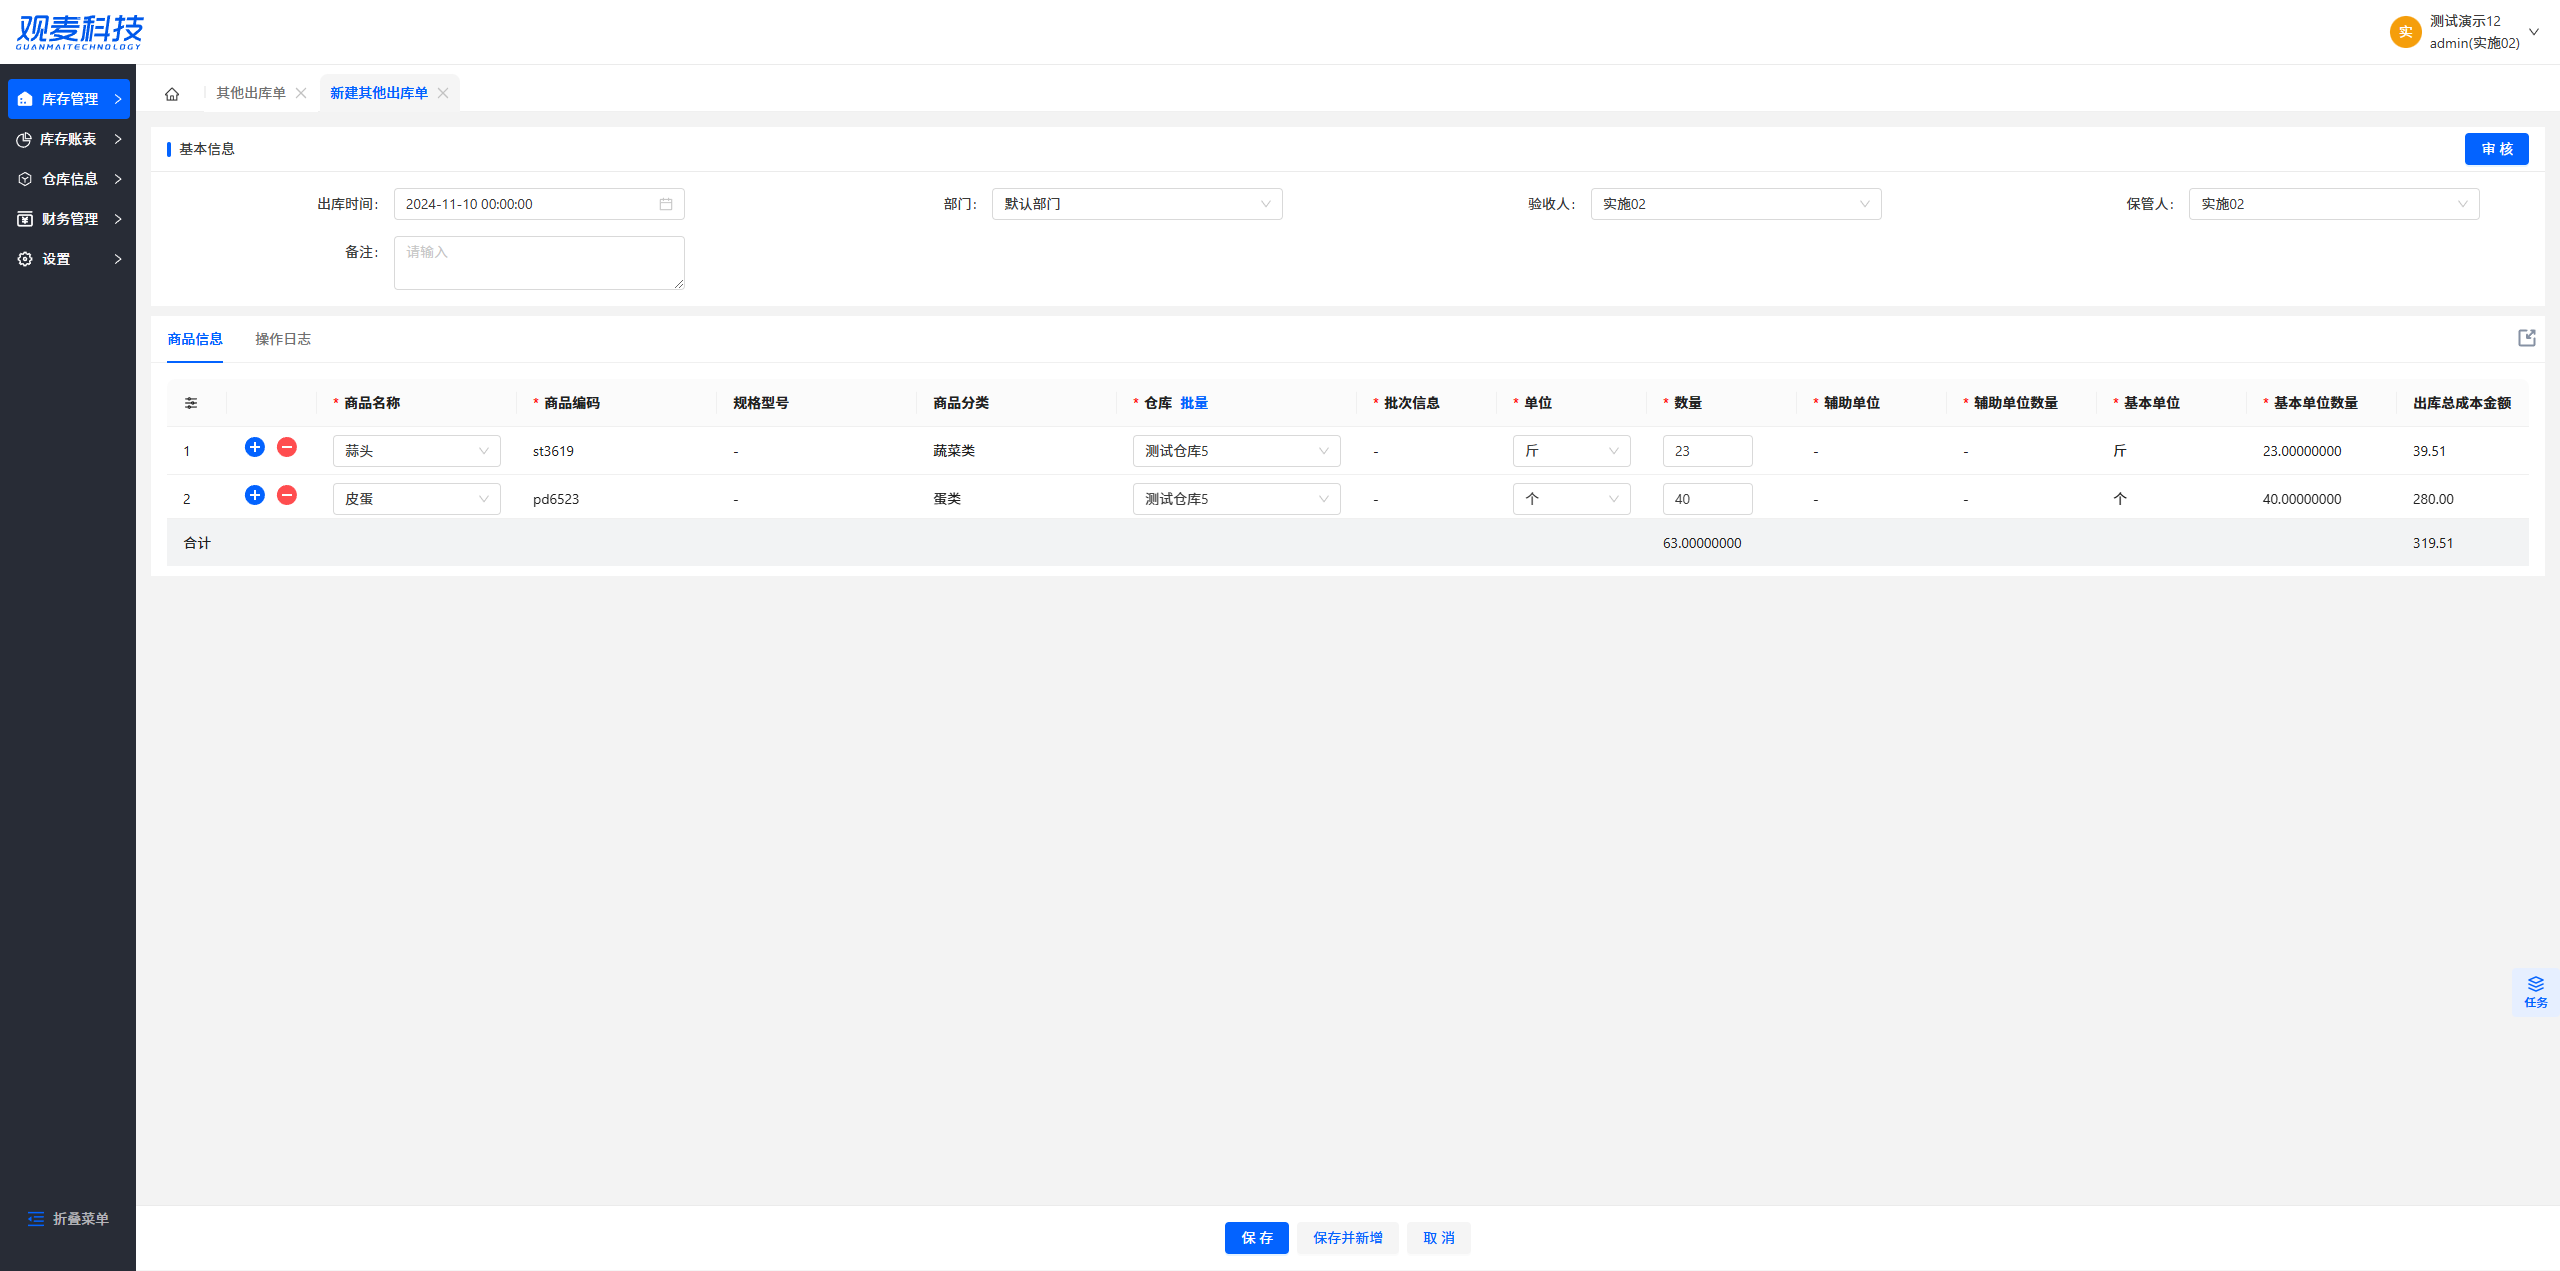This screenshot has height=1271, width=2560.
Task: Click 保存并新增 button
Action: 1347,1238
